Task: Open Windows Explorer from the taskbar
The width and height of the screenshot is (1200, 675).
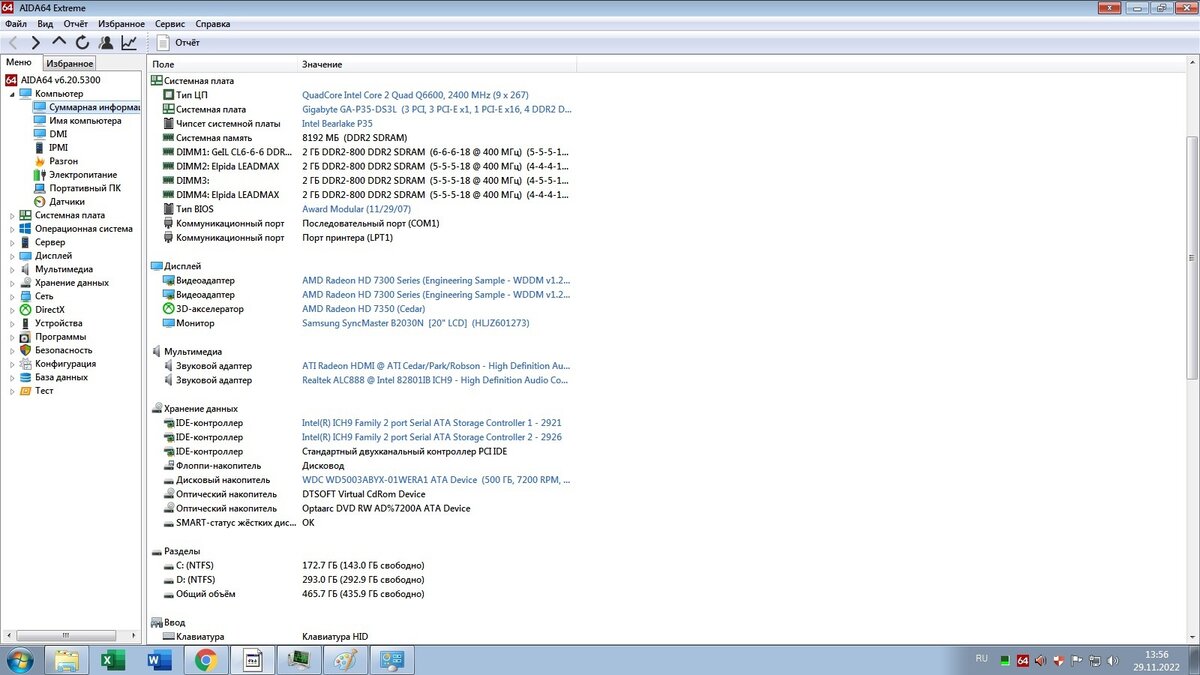Action: (x=67, y=660)
